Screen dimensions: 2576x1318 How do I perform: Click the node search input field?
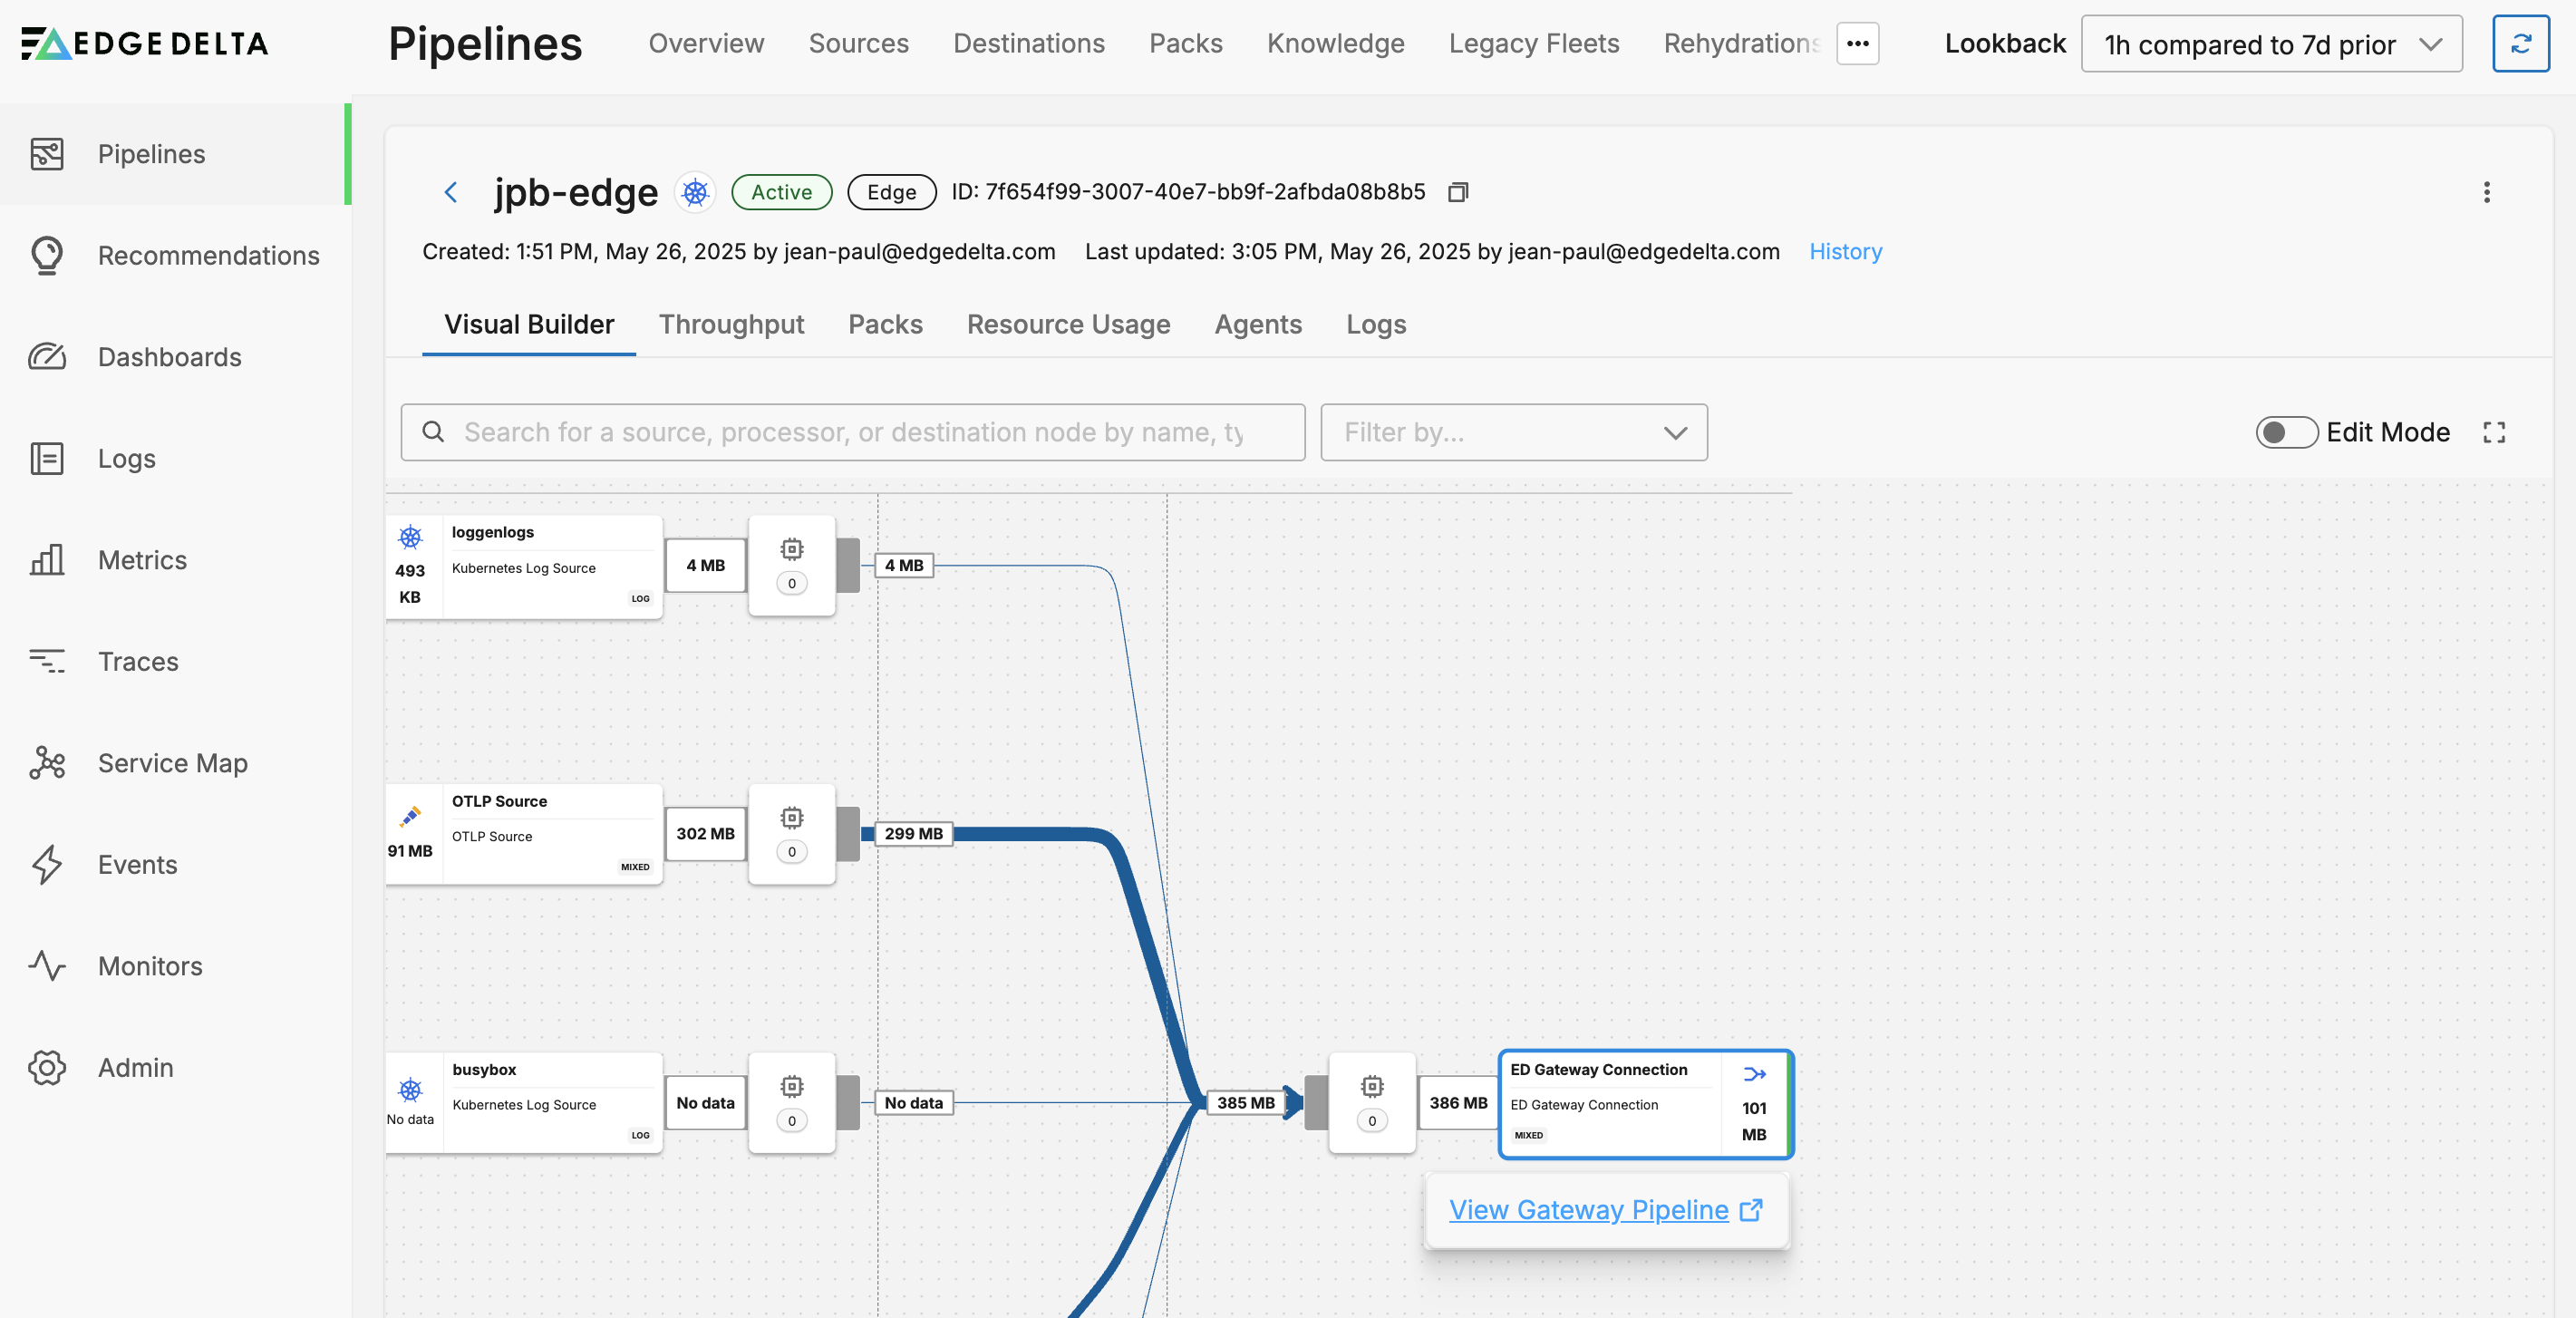(853, 432)
